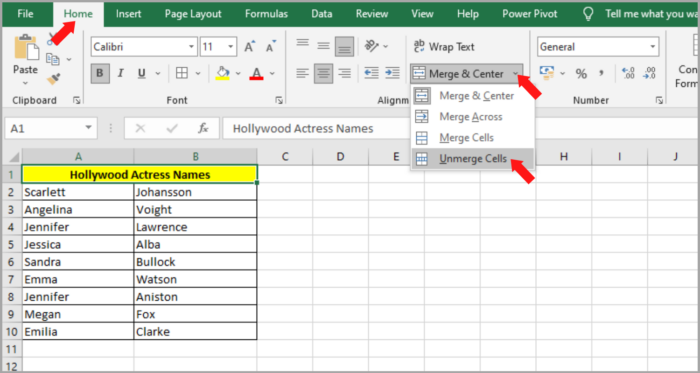700x373 pixels.
Task: Expand underline style dropdown arrow
Action: coord(158,73)
